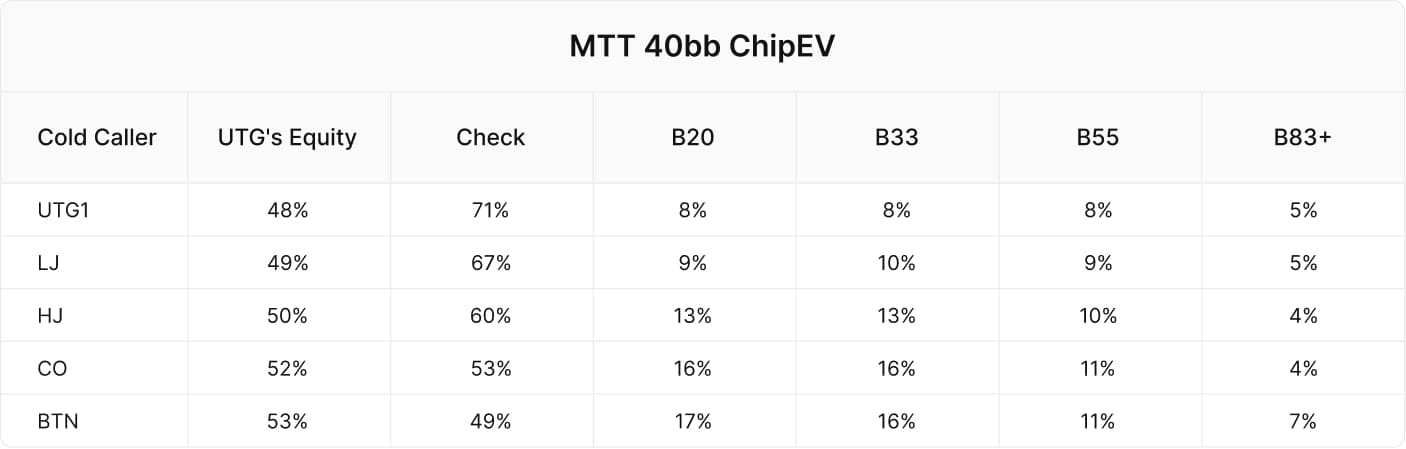Image resolution: width=1406 pixels, height=449 pixels.
Task: Click the 48% equity cell for UTG1
Action: pos(287,210)
